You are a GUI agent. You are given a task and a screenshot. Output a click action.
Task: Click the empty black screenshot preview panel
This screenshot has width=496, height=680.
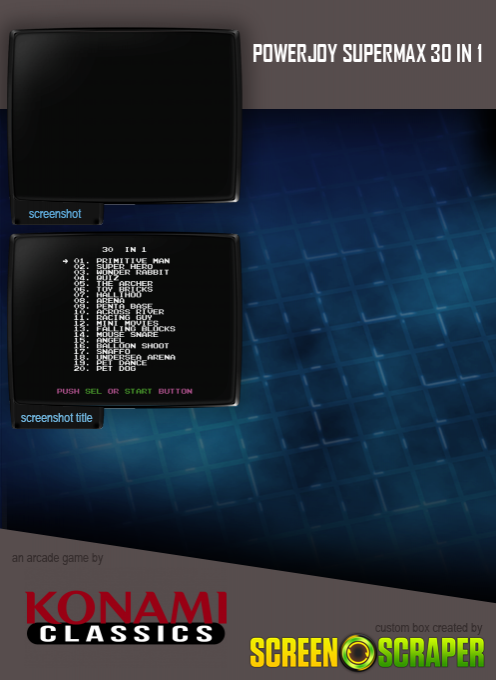[124, 115]
